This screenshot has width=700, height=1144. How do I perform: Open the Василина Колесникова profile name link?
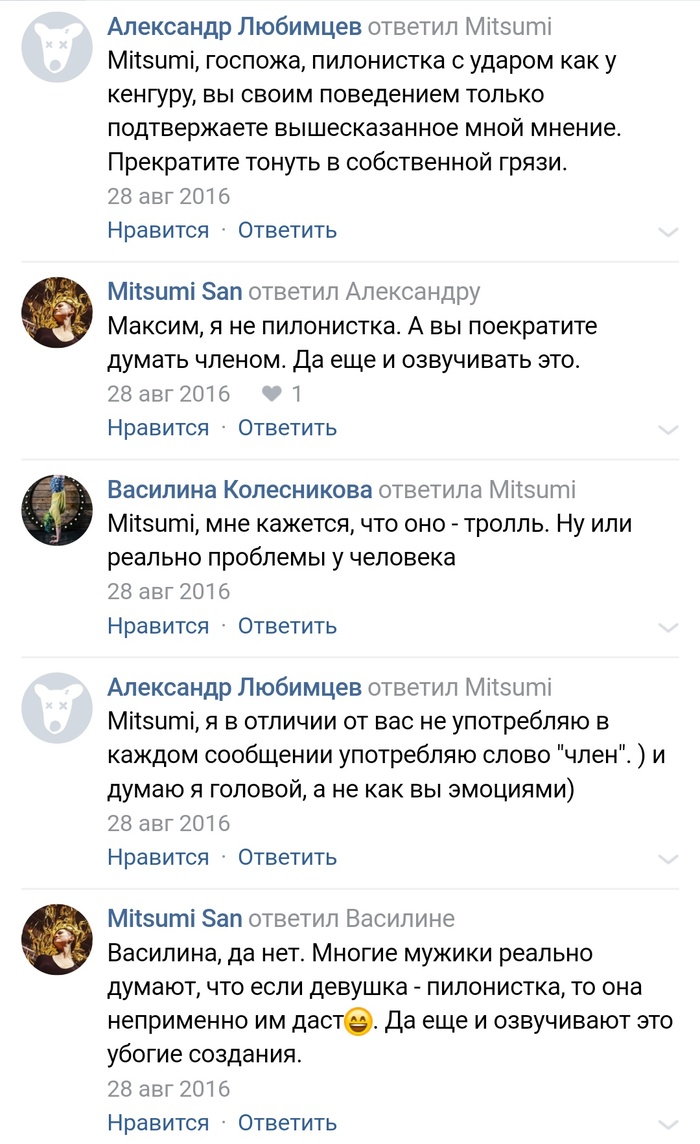click(240, 489)
